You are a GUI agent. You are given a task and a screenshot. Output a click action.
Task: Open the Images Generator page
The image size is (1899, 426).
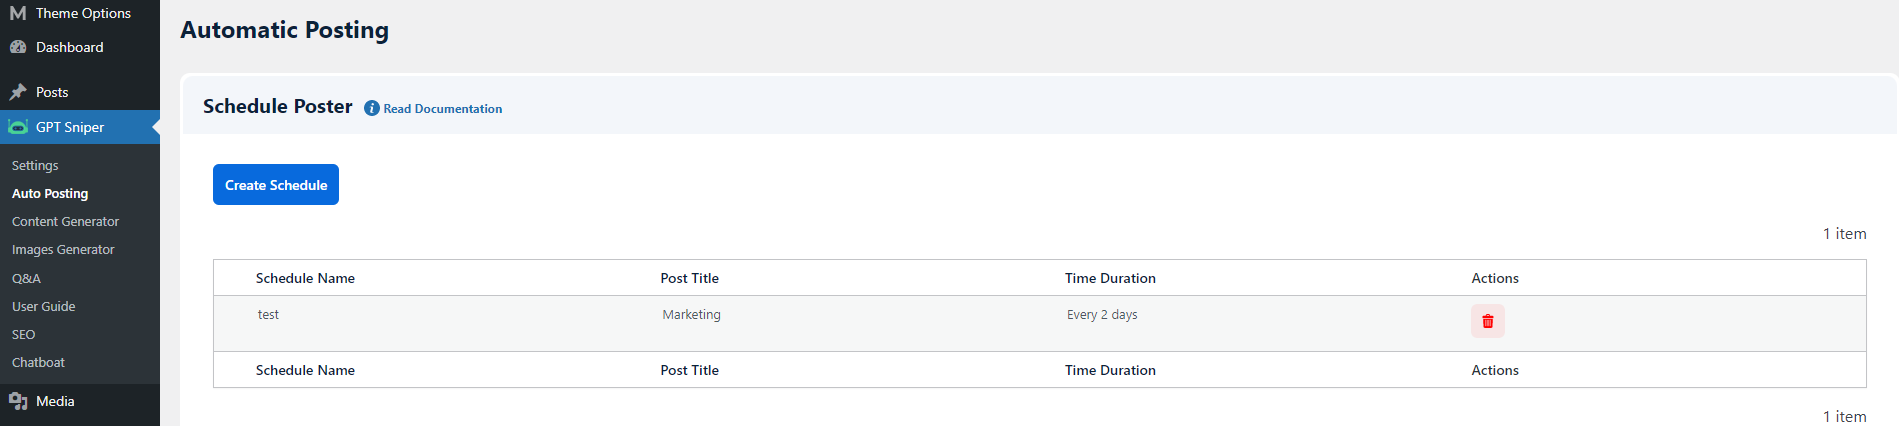(63, 249)
